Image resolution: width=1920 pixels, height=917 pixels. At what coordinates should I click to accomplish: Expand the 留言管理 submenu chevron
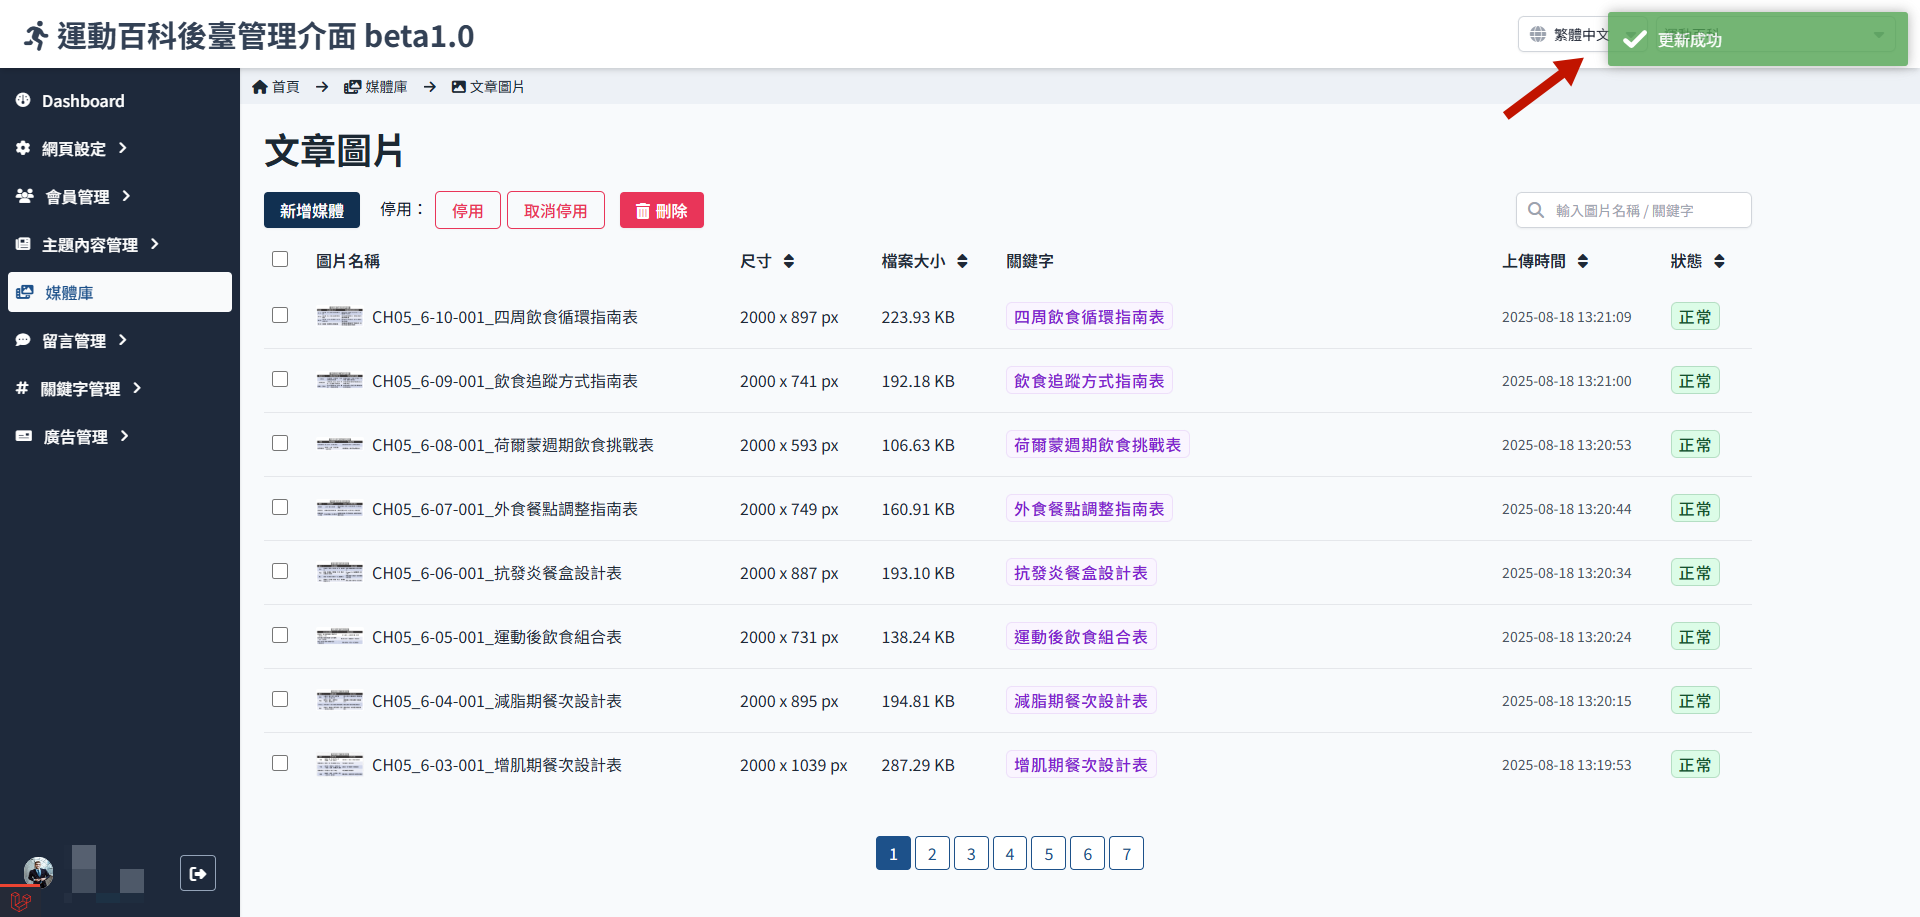pyautogui.click(x=123, y=340)
